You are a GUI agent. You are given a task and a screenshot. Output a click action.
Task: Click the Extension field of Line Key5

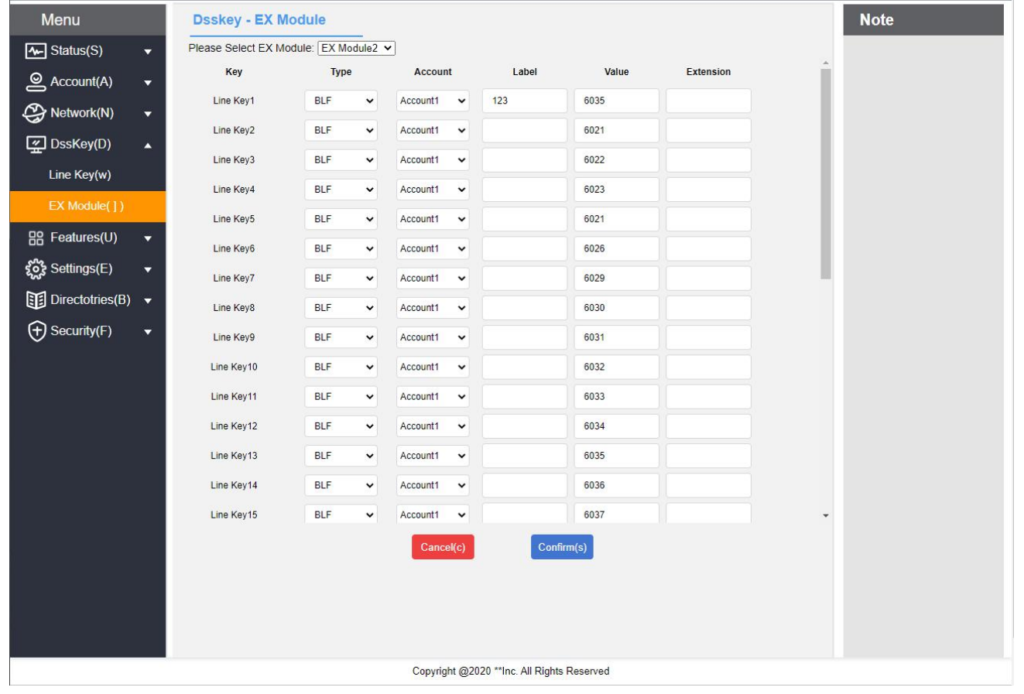pos(709,219)
